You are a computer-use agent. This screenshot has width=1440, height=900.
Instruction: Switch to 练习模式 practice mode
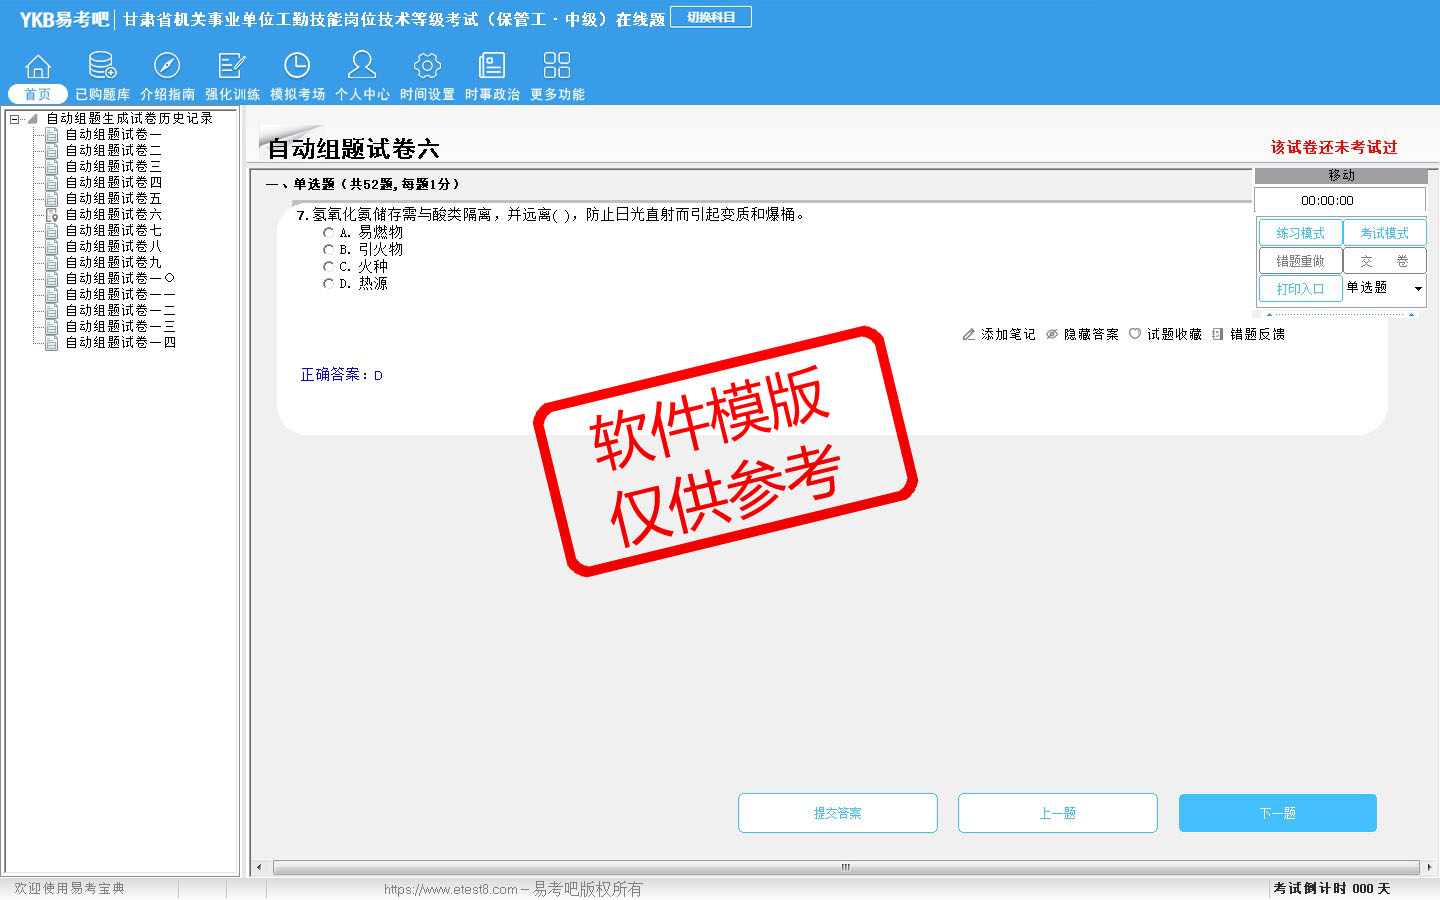[1300, 233]
